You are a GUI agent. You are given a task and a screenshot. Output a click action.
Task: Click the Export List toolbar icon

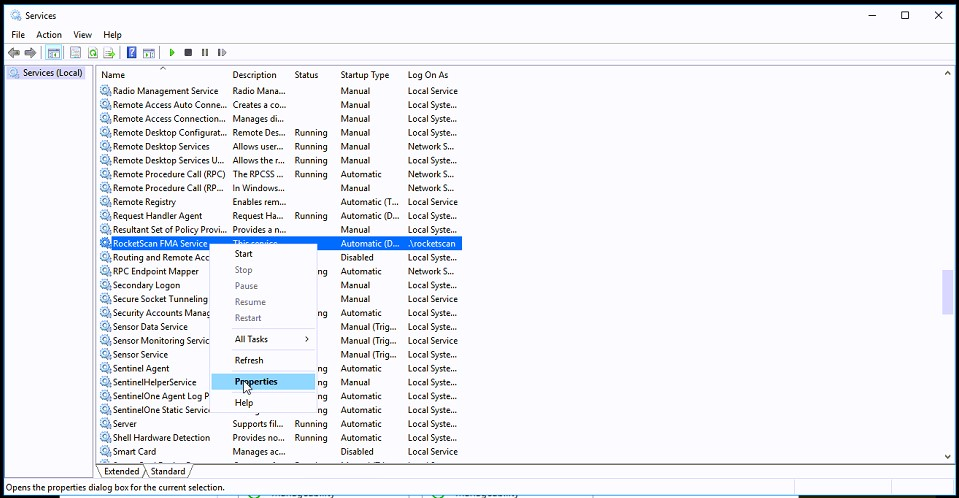point(109,53)
